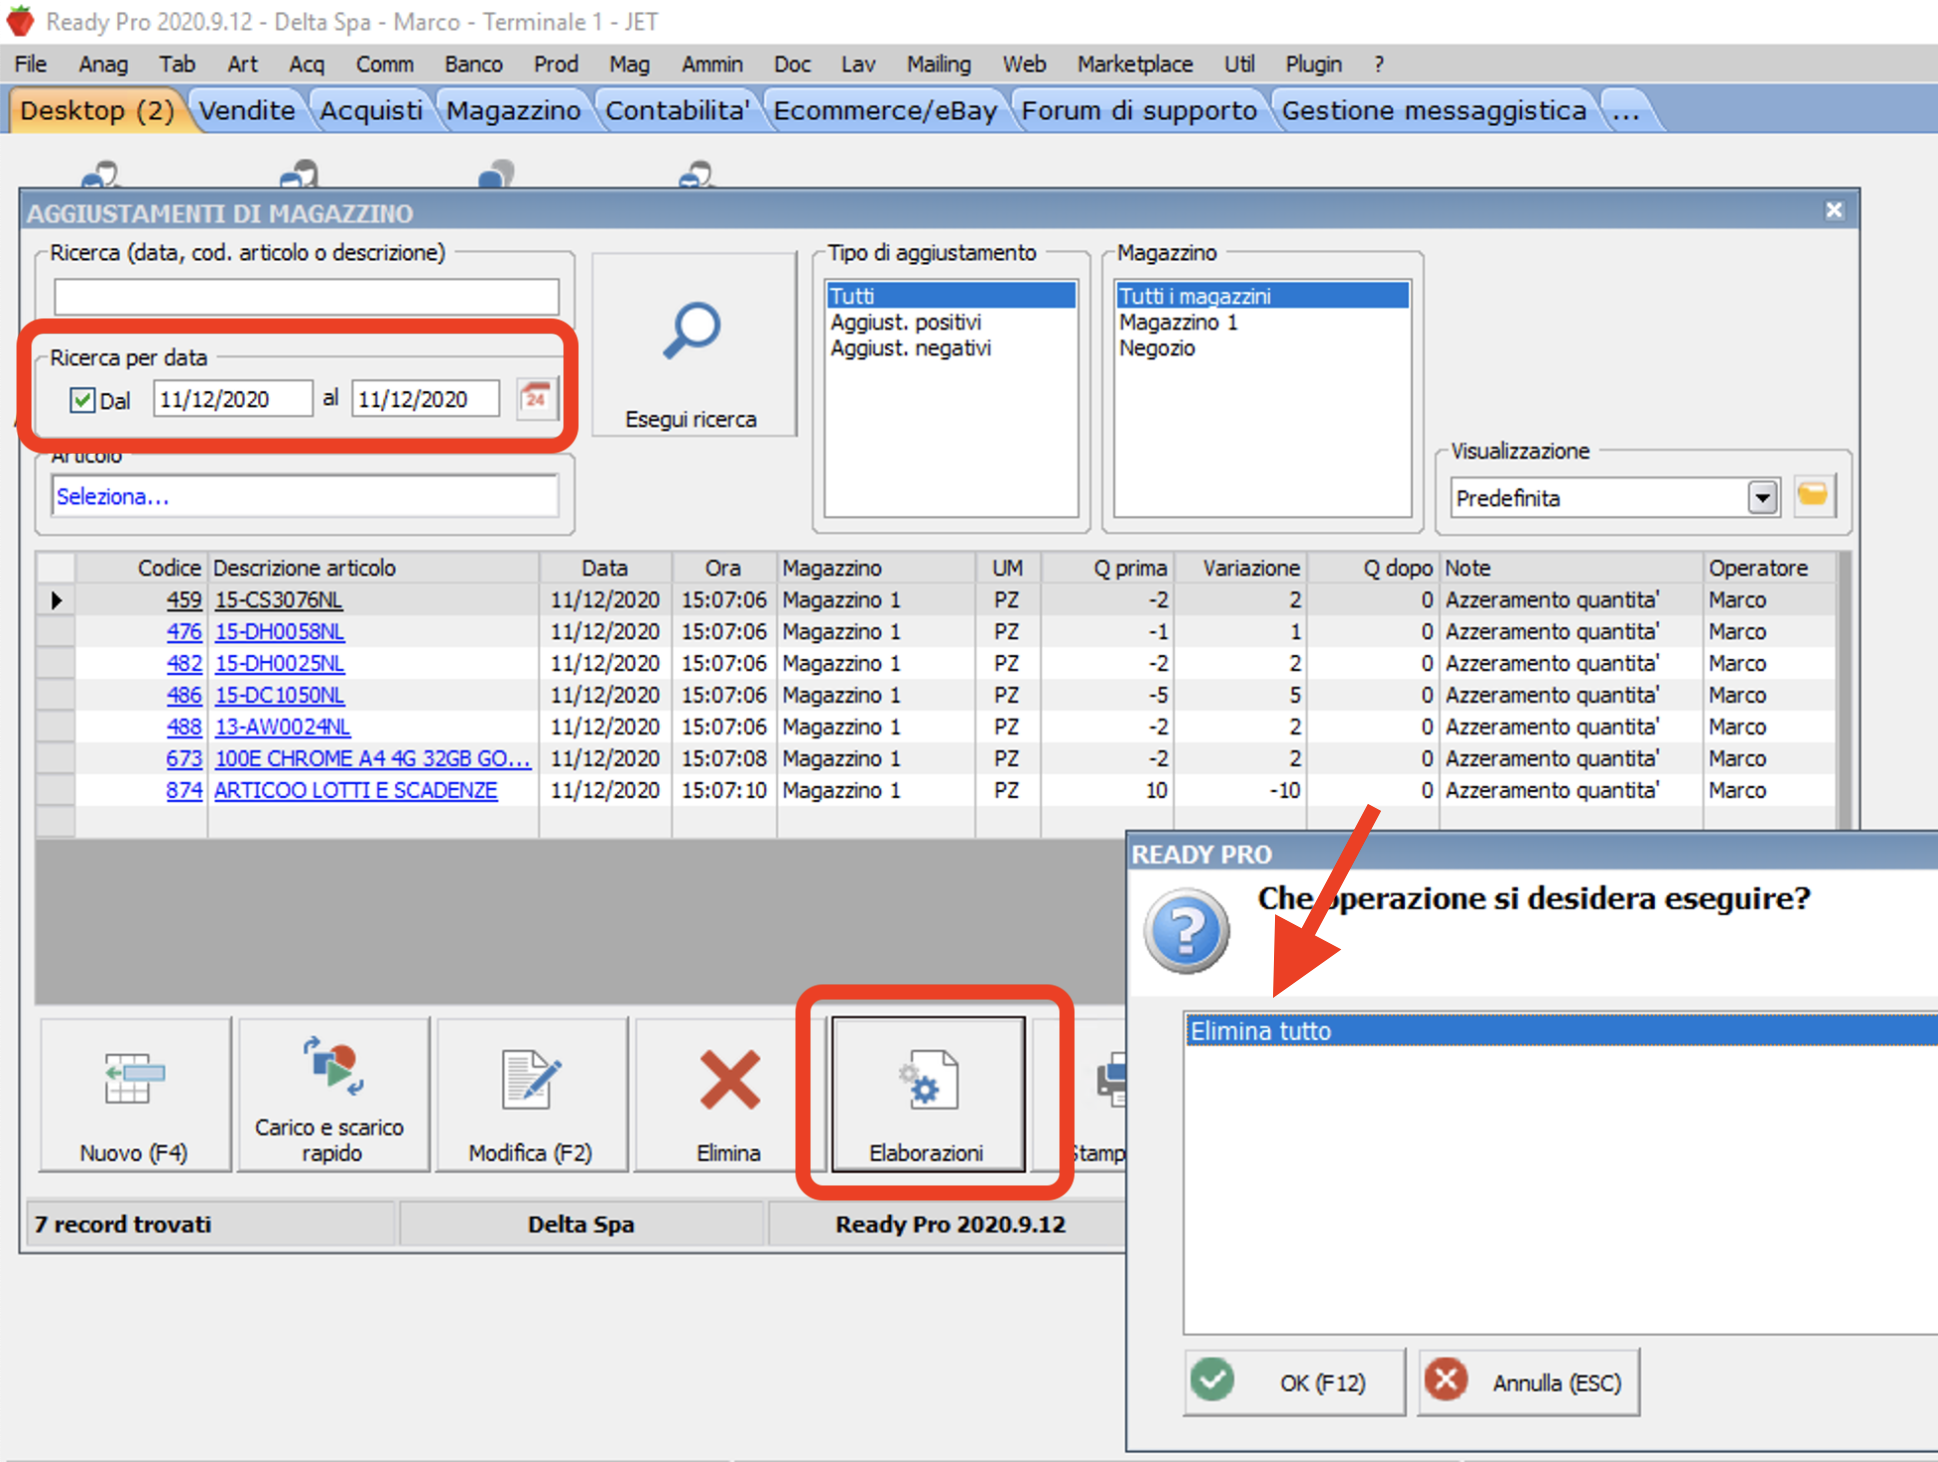Open the Mag menu
Viewport: 1938px width, 1462px height.
point(629,64)
